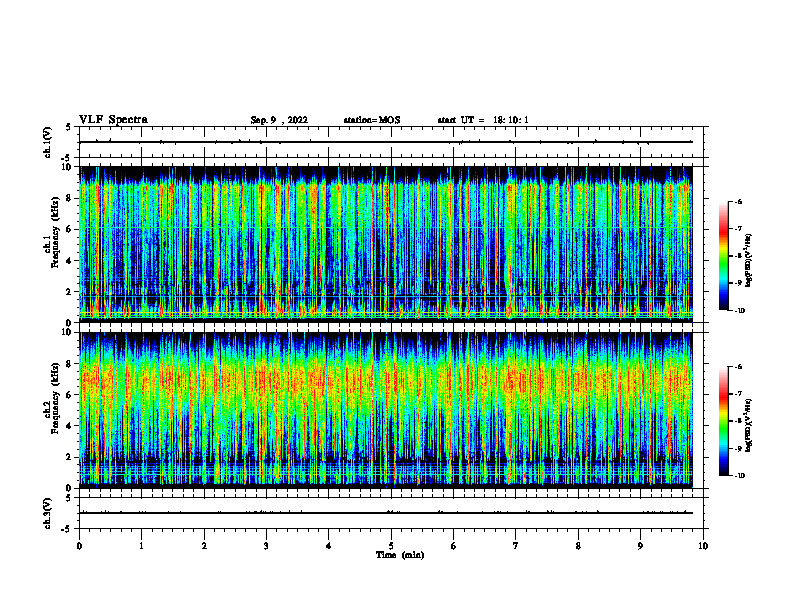The image size is (792, 612).
Task: Click the 4 kHz tick label on ch.2 axis
Action: pos(69,426)
